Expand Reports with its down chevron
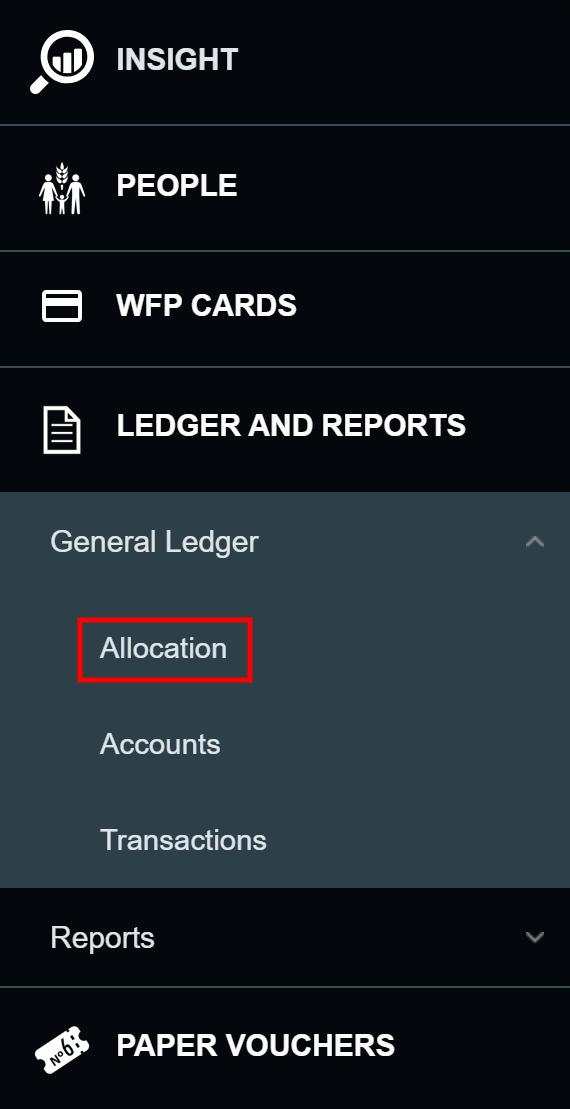The height and width of the screenshot is (1109, 570). click(535, 938)
